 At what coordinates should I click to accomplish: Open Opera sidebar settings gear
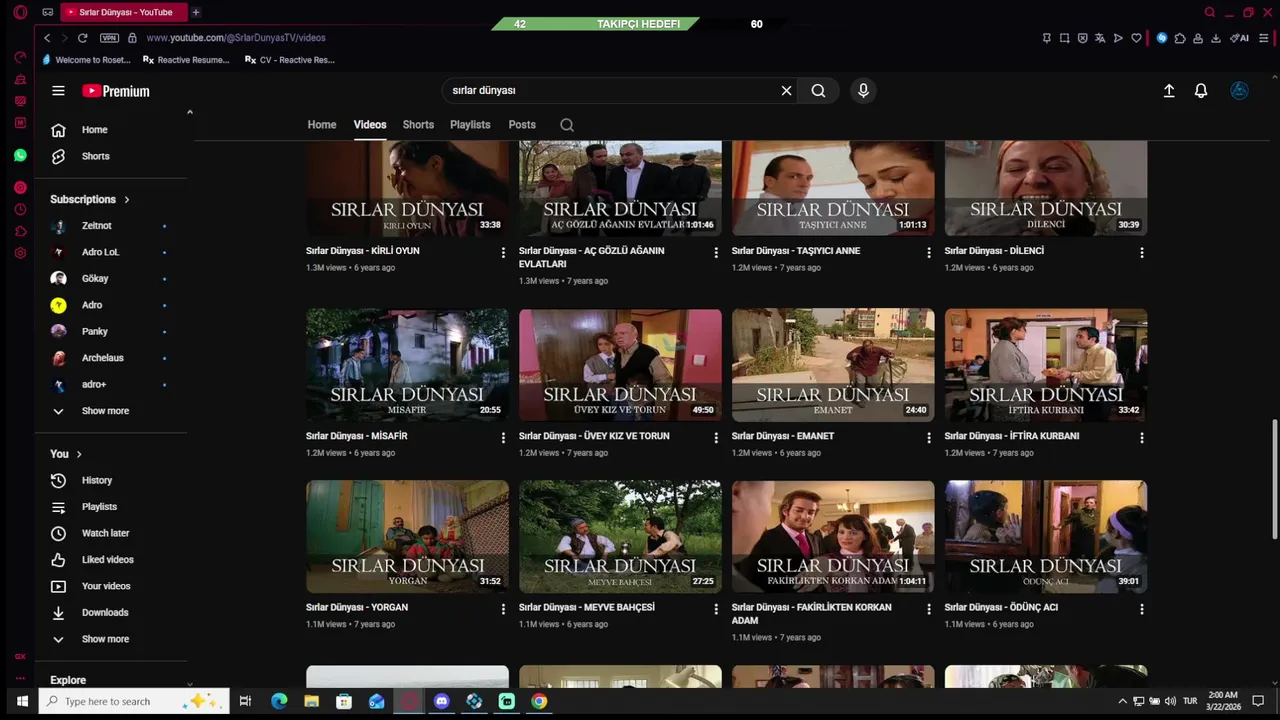[x=20, y=253]
